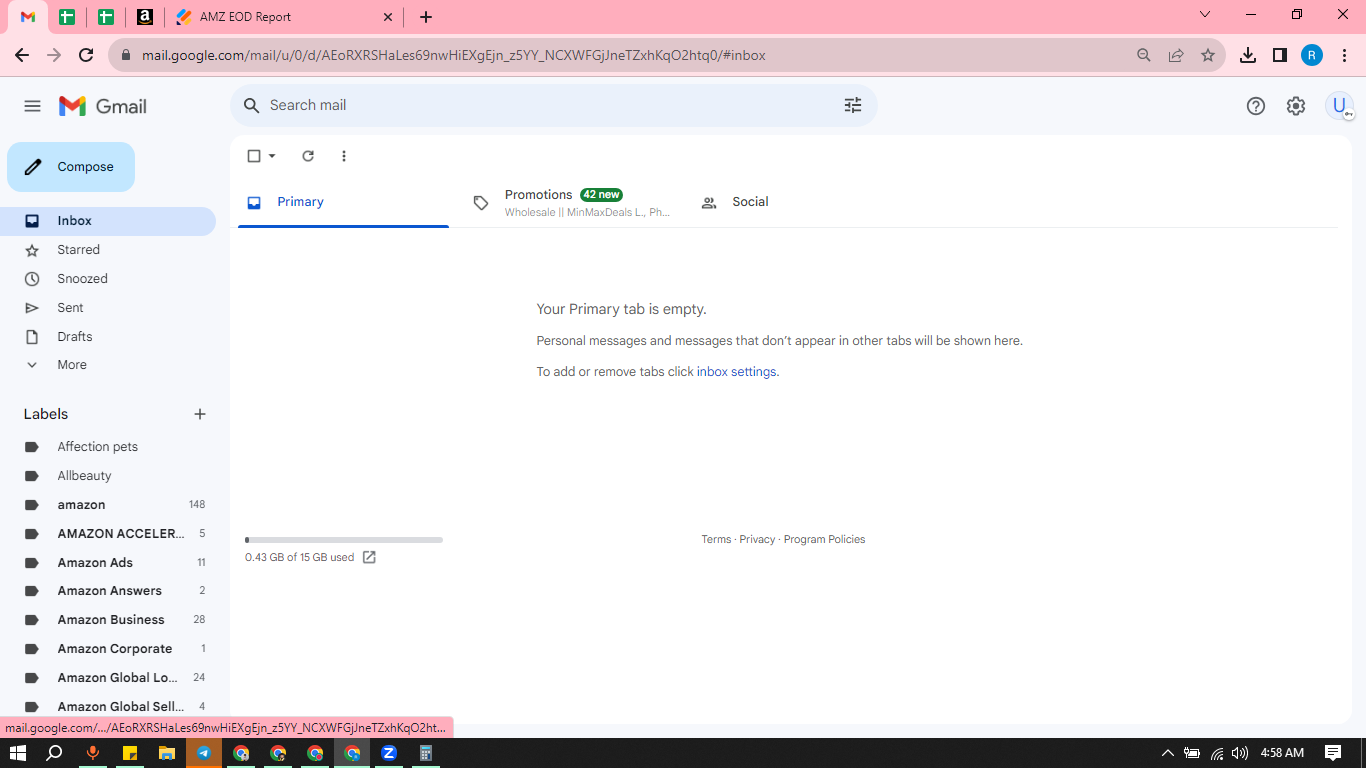Open the Sent folder
Image resolution: width=1366 pixels, height=768 pixels.
tap(108, 308)
